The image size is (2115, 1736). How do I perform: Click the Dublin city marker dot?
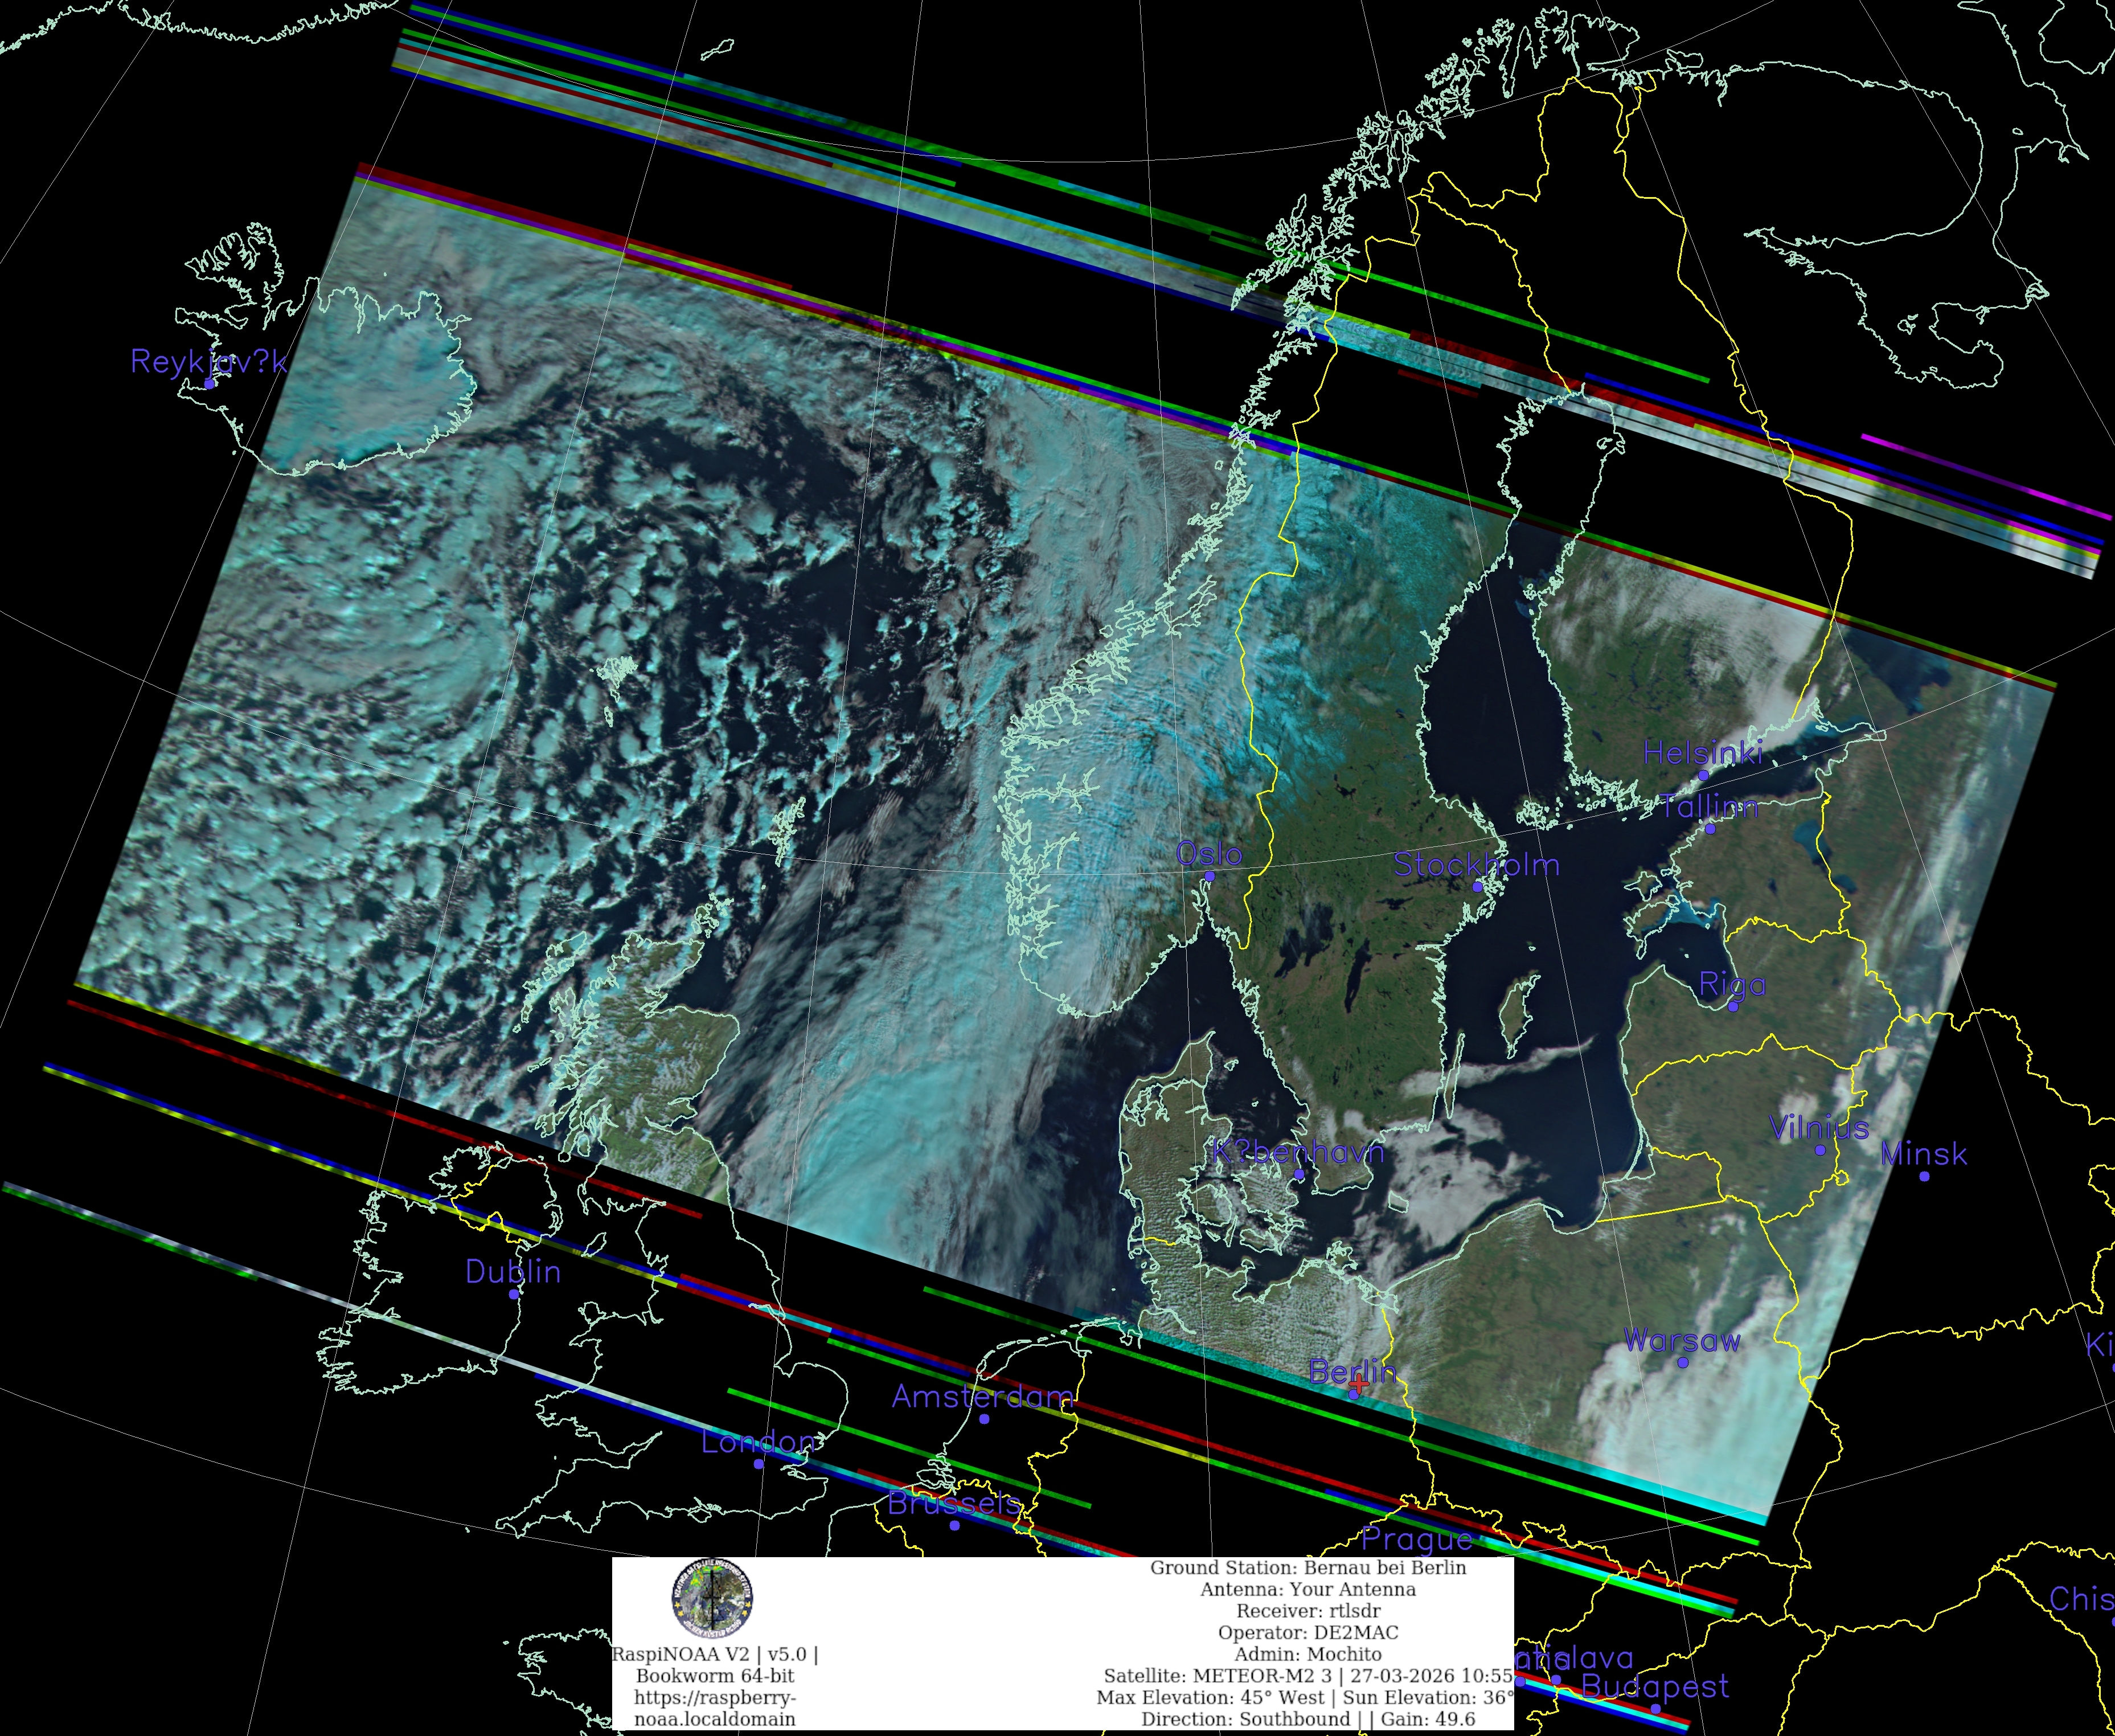pyautogui.click(x=514, y=1294)
